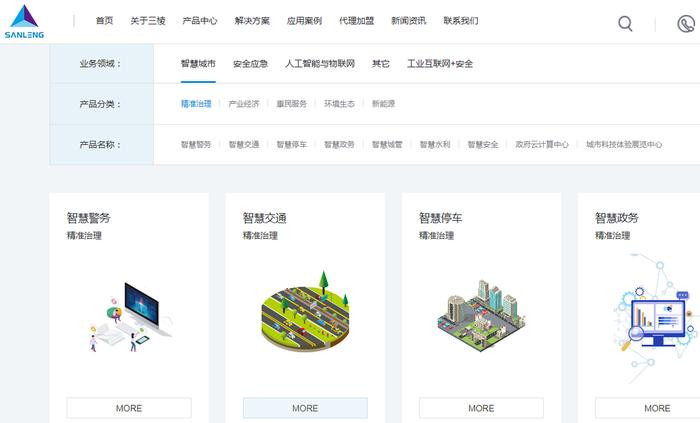
Task: Click 精准治理 subtitle under 智慧交通
Action: click(260, 235)
